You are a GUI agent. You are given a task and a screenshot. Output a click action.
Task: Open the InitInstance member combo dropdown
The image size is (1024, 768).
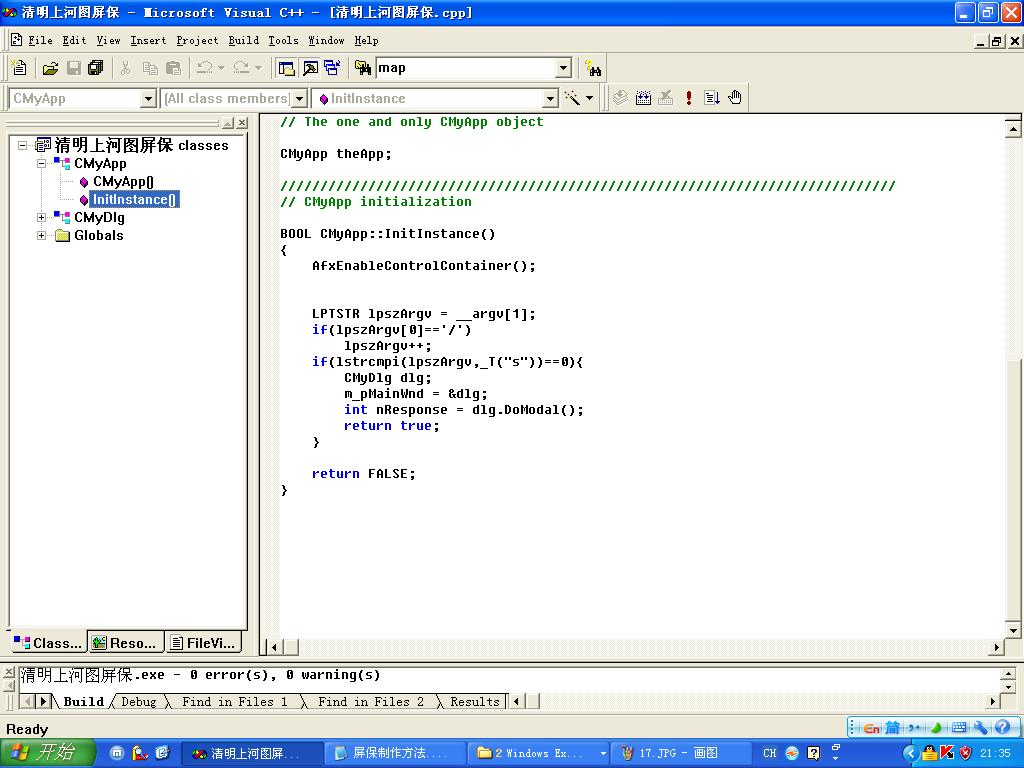point(551,99)
